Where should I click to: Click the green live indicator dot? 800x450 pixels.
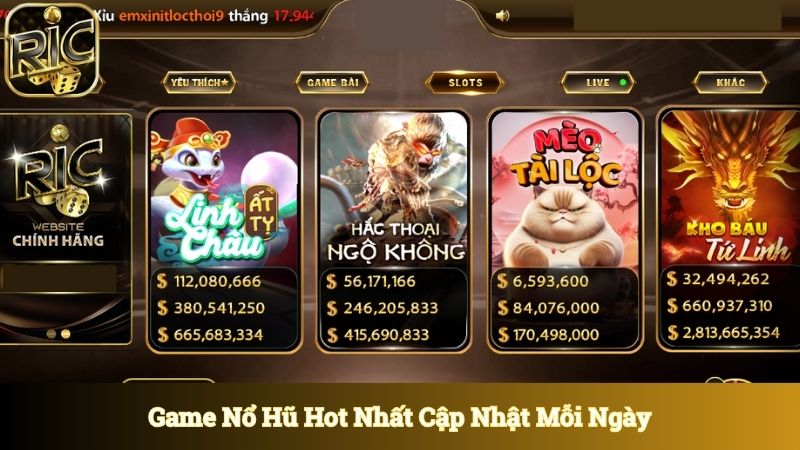click(x=622, y=82)
